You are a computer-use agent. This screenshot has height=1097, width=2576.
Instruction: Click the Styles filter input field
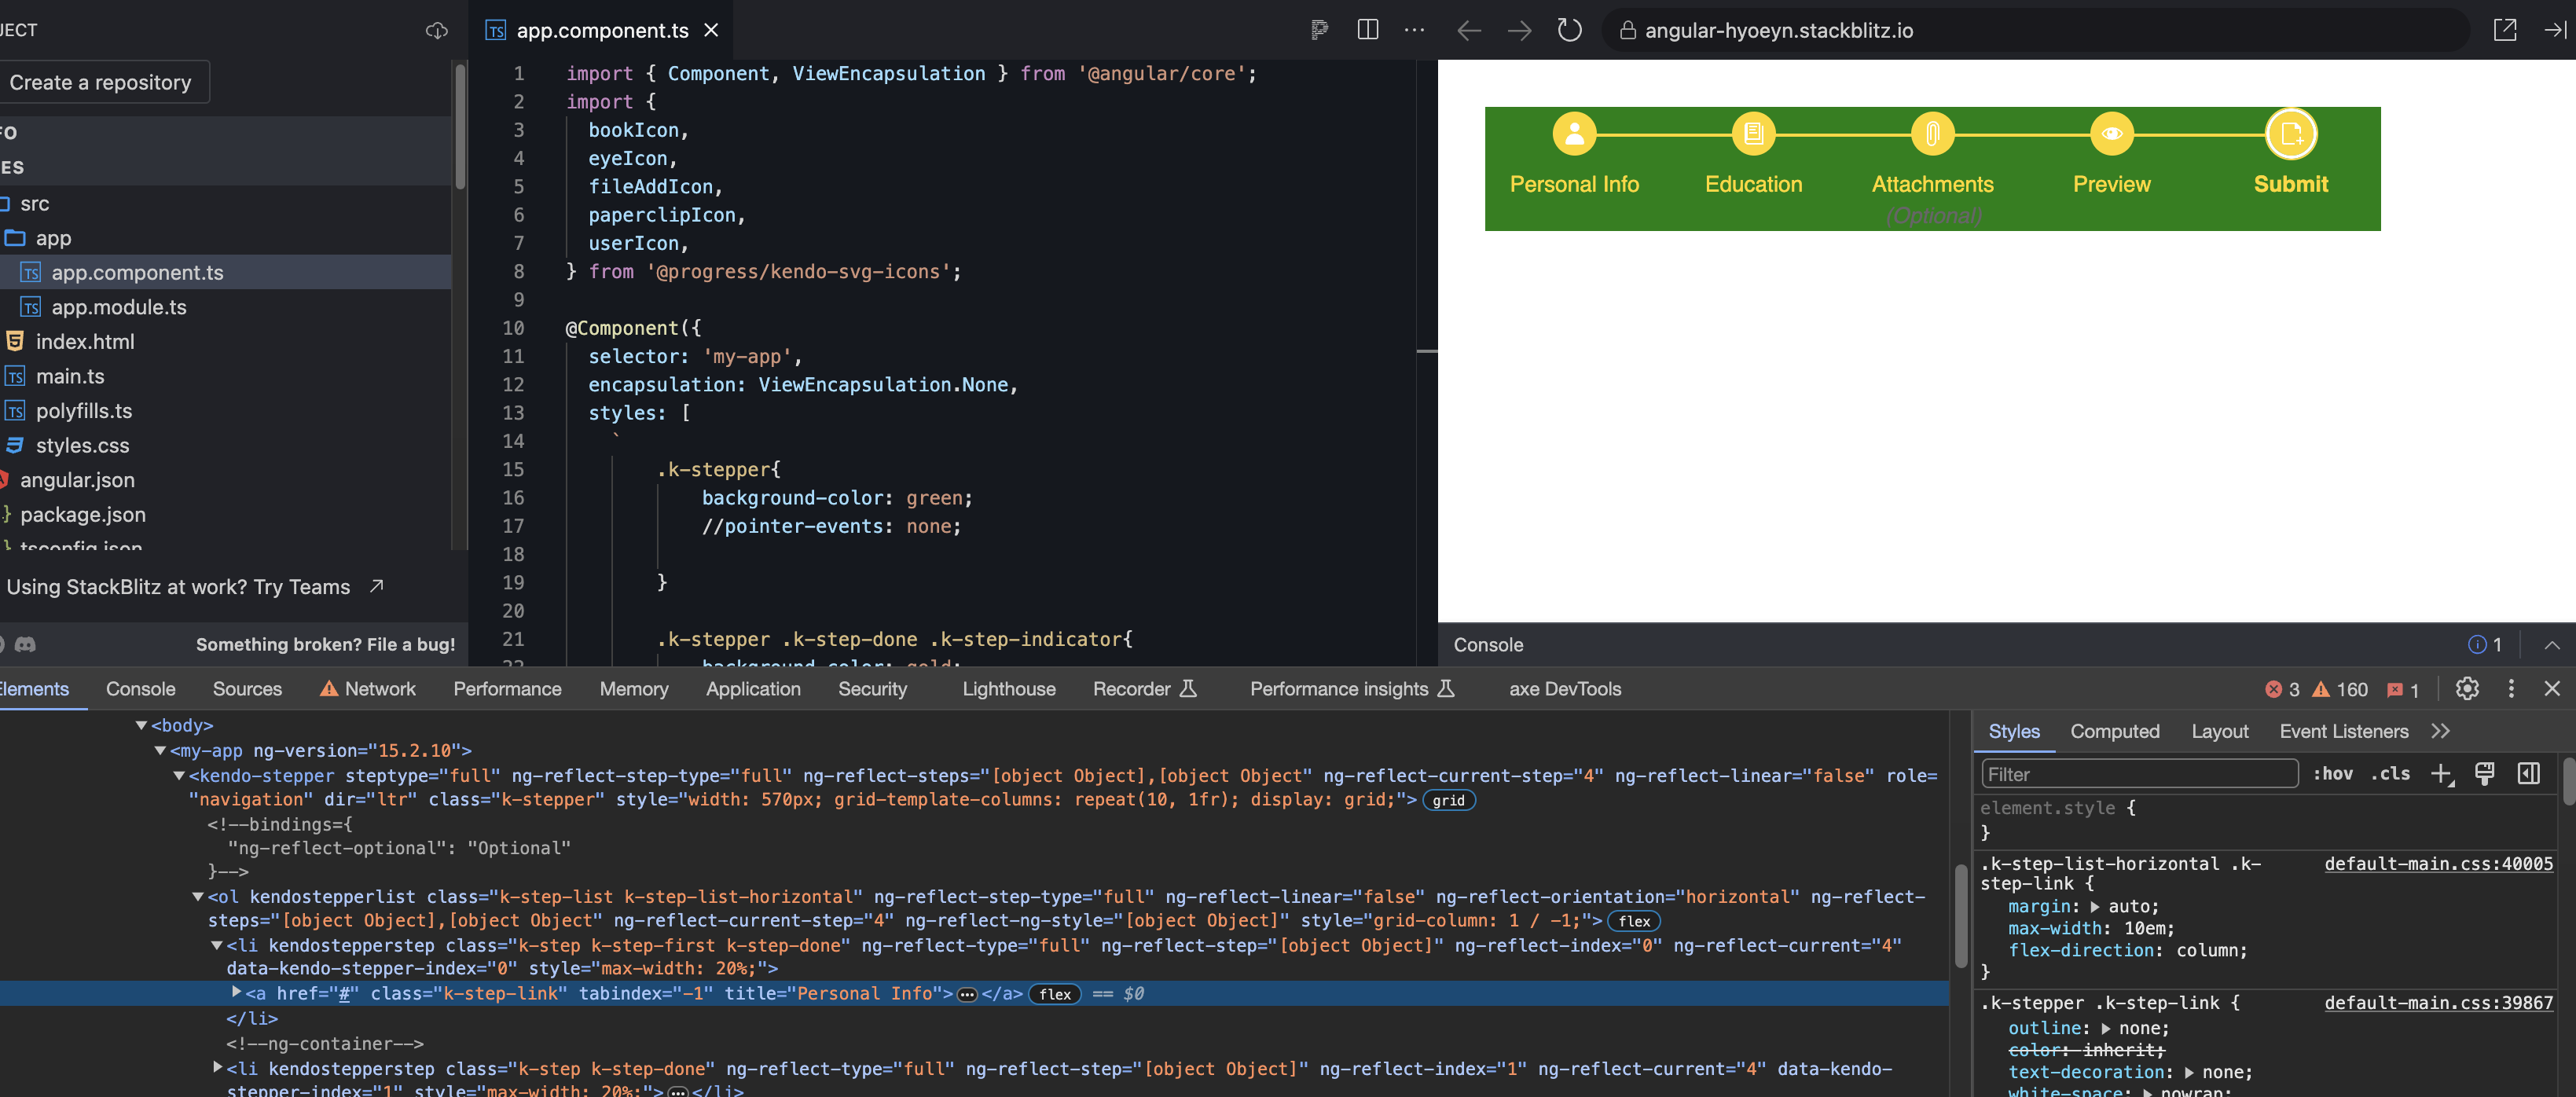[2138, 773]
